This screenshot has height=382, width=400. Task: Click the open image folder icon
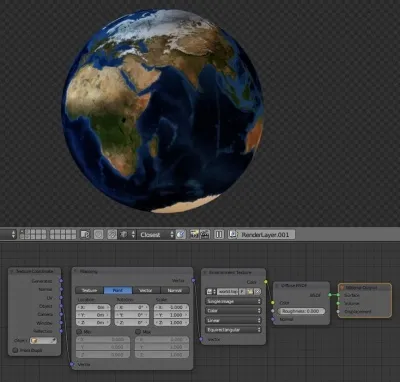(250, 292)
